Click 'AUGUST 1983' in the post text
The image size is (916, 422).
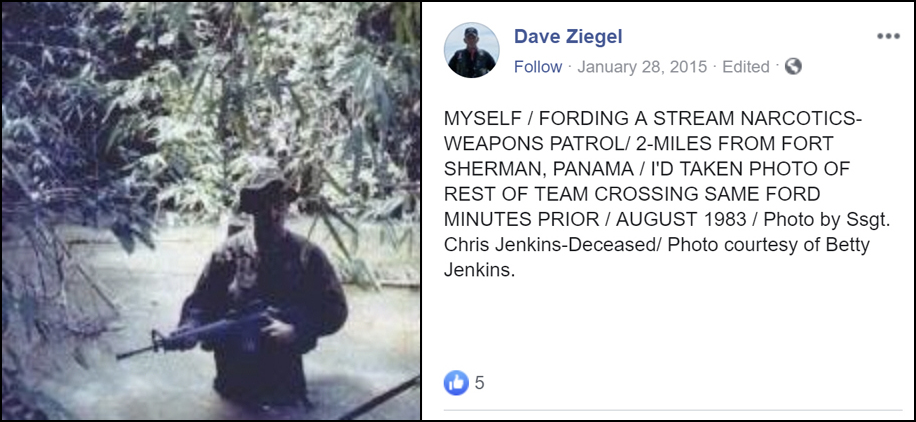[x=681, y=219]
